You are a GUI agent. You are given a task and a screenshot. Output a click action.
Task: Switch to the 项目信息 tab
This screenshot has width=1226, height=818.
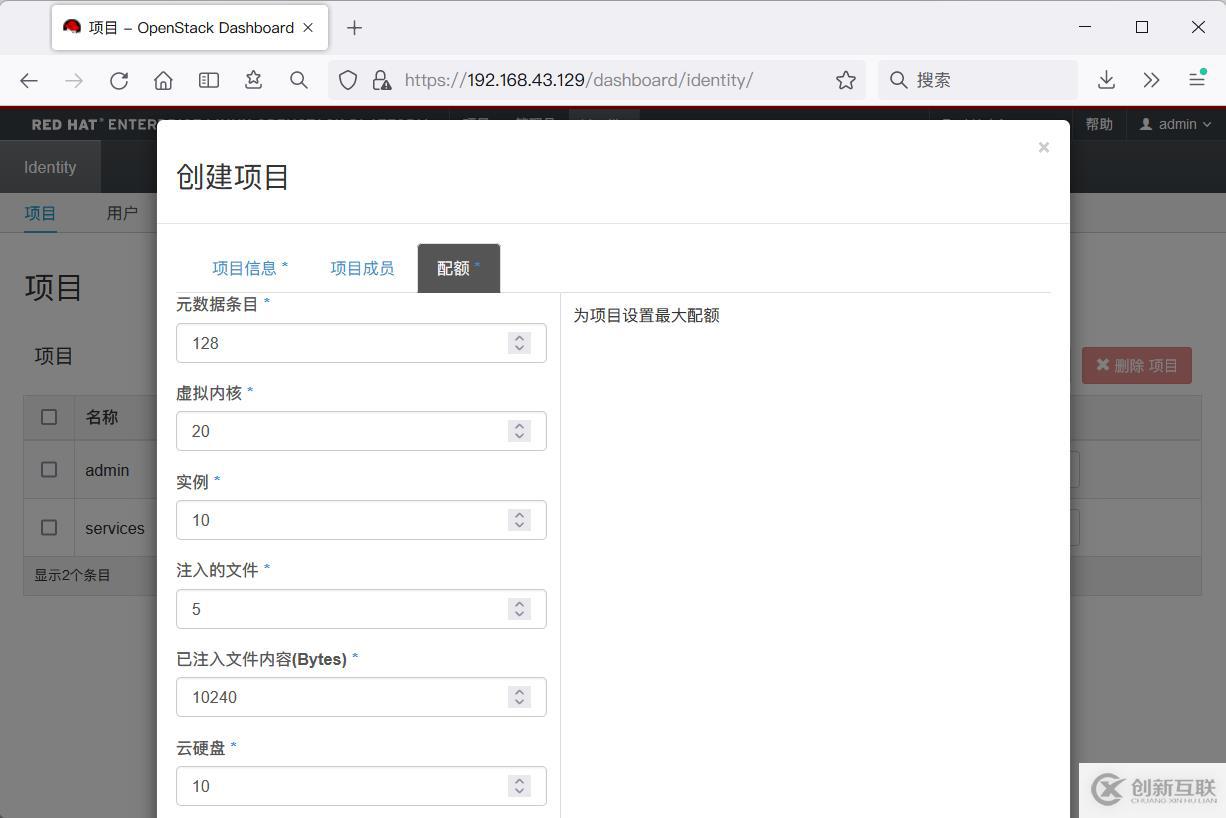[x=249, y=268]
